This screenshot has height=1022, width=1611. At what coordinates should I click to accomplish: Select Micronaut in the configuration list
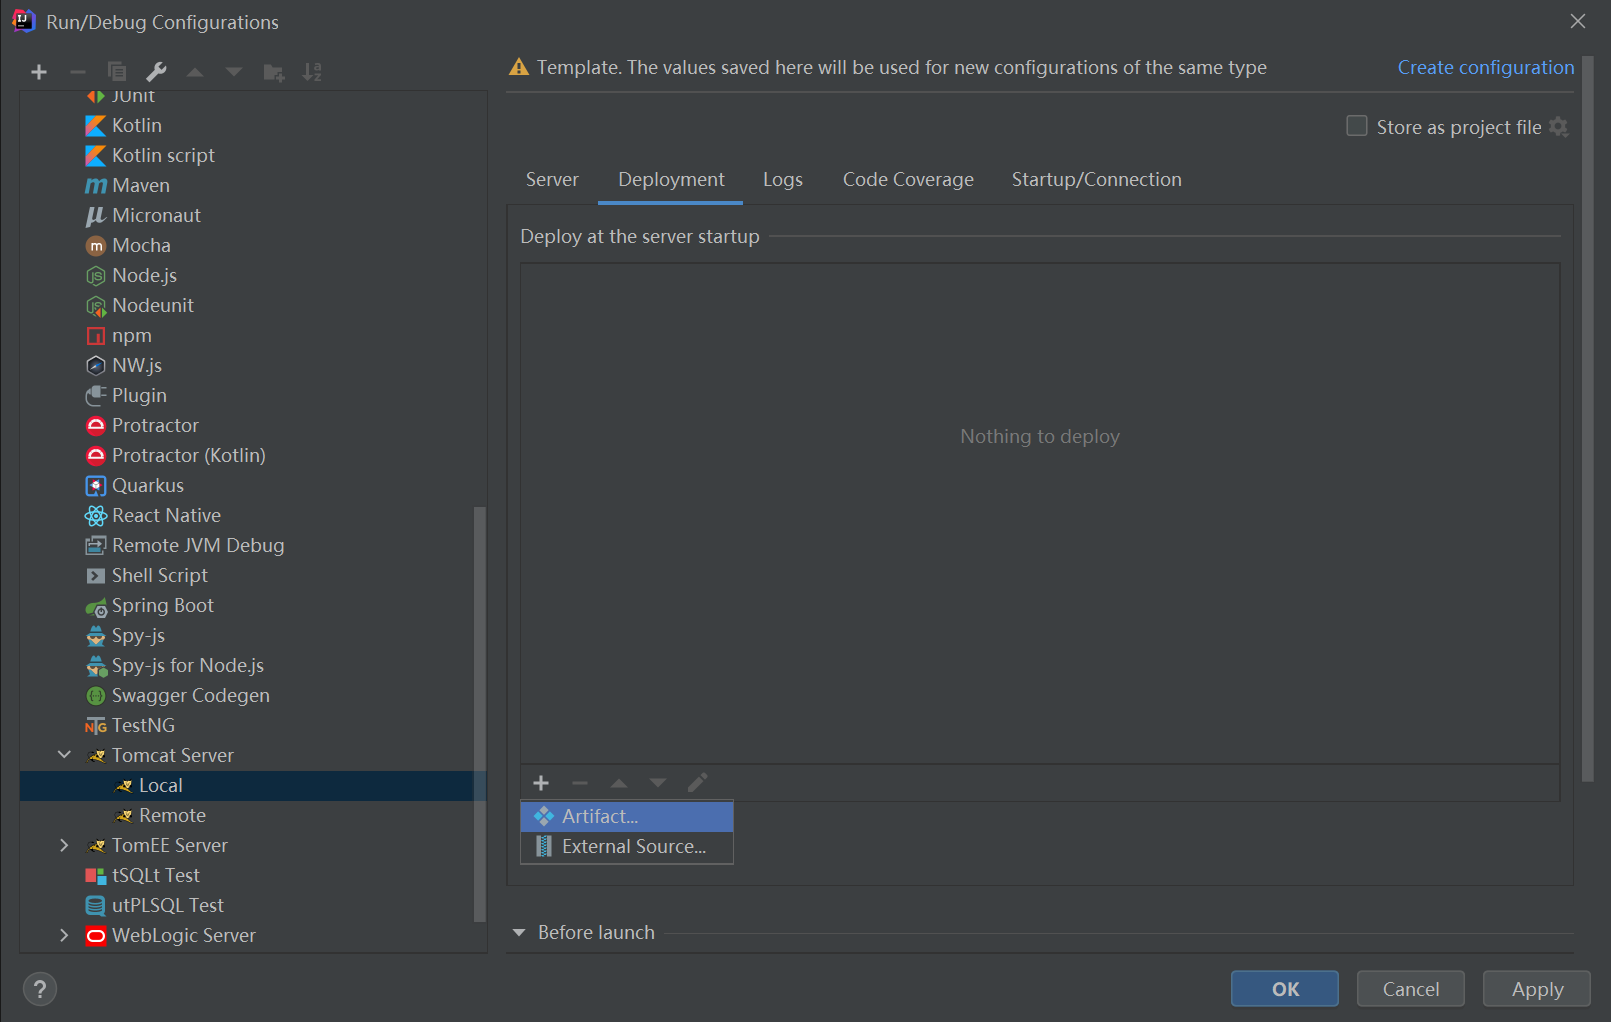click(x=253, y=216)
